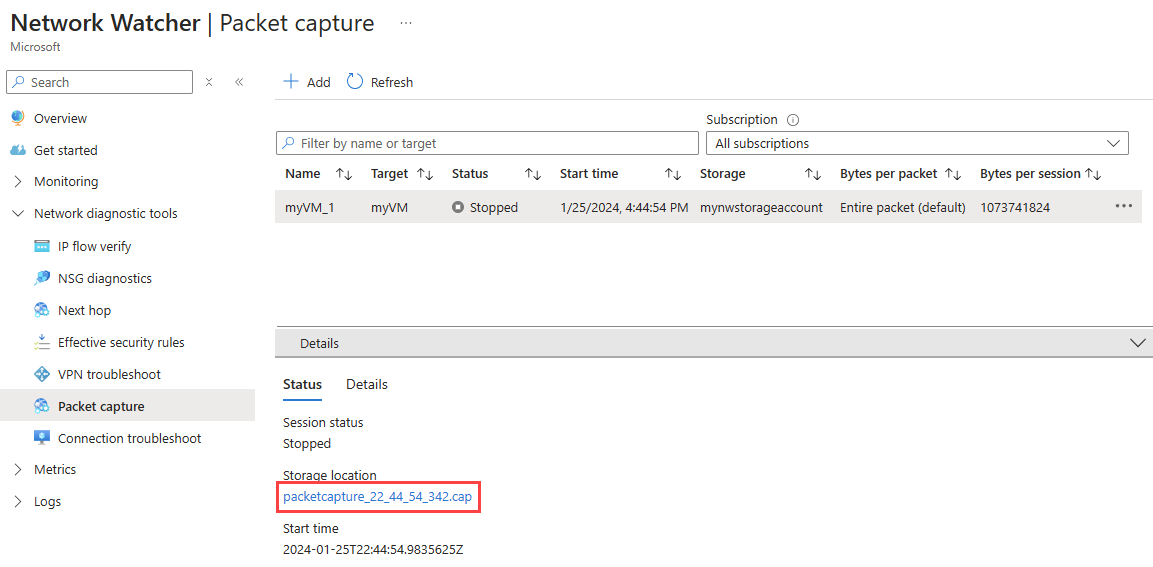Collapse Network diagnostic tools section
The height and width of the screenshot is (567, 1153).
point(18,214)
